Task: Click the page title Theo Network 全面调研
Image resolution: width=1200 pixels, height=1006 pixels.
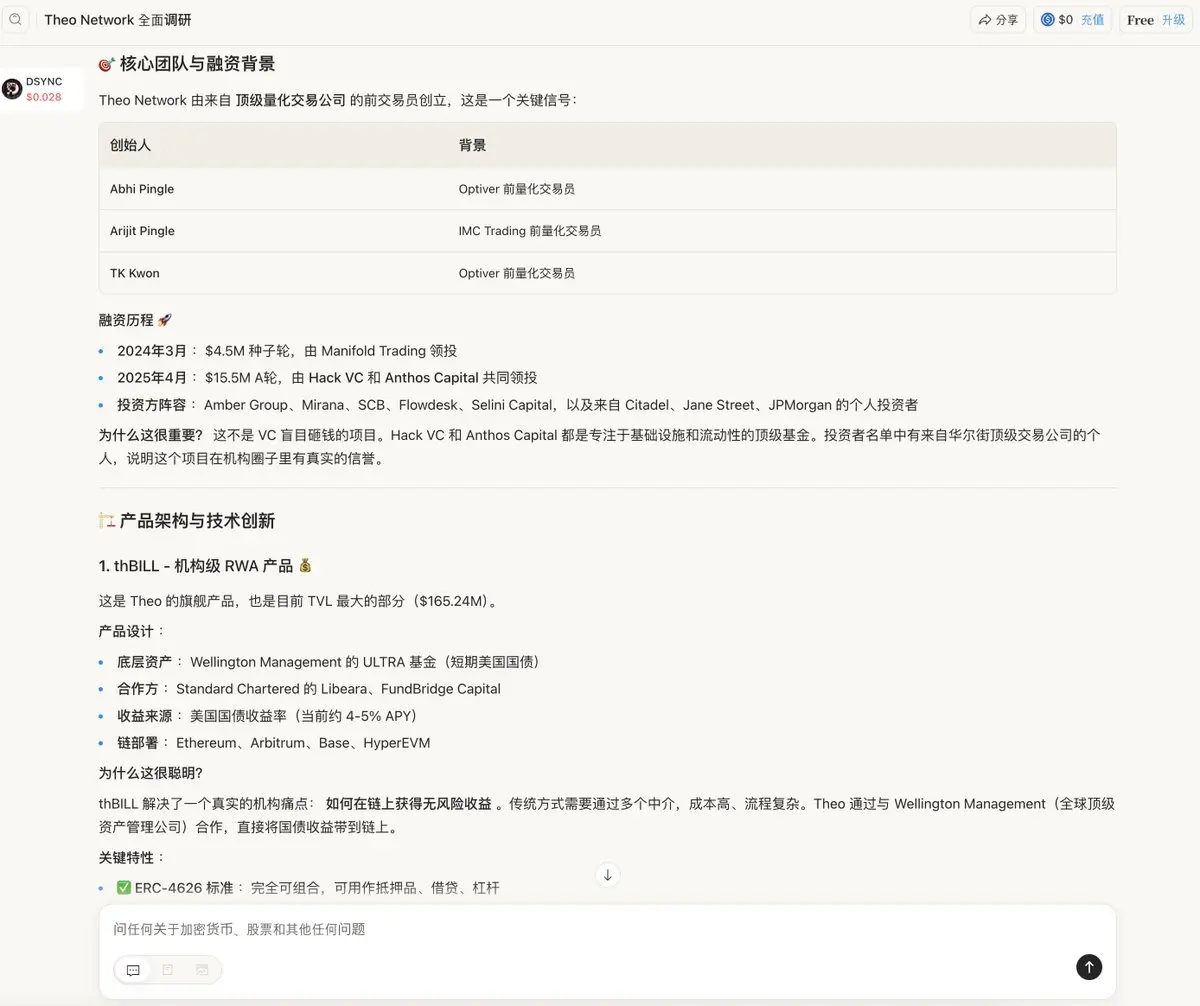Action: click(118, 20)
